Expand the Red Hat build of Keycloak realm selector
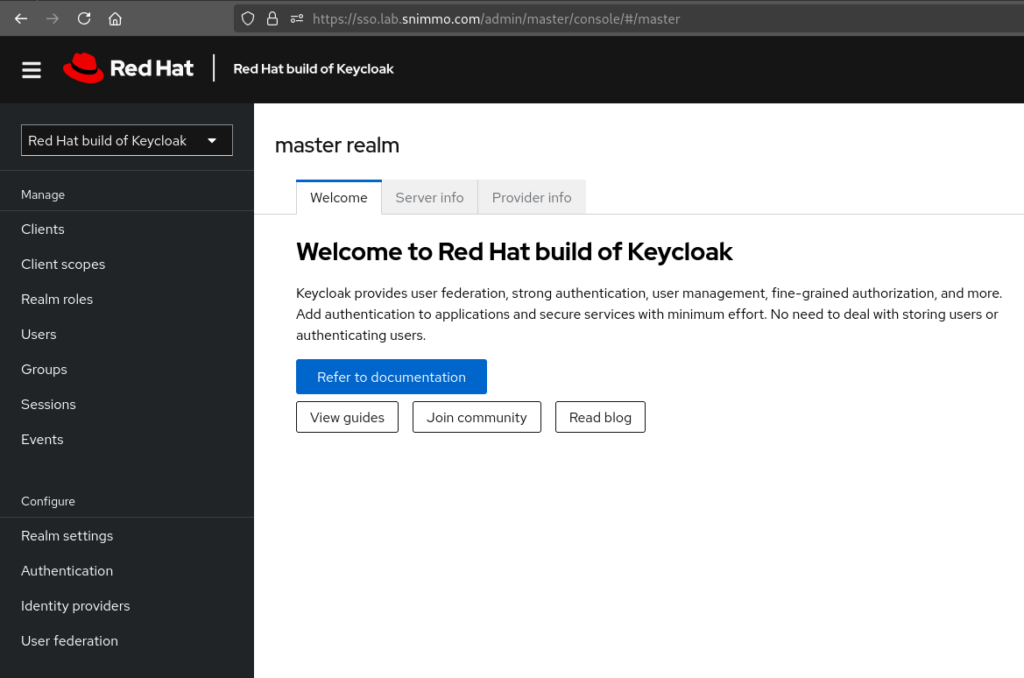The height and width of the screenshot is (678, 1024). [127, 140]
